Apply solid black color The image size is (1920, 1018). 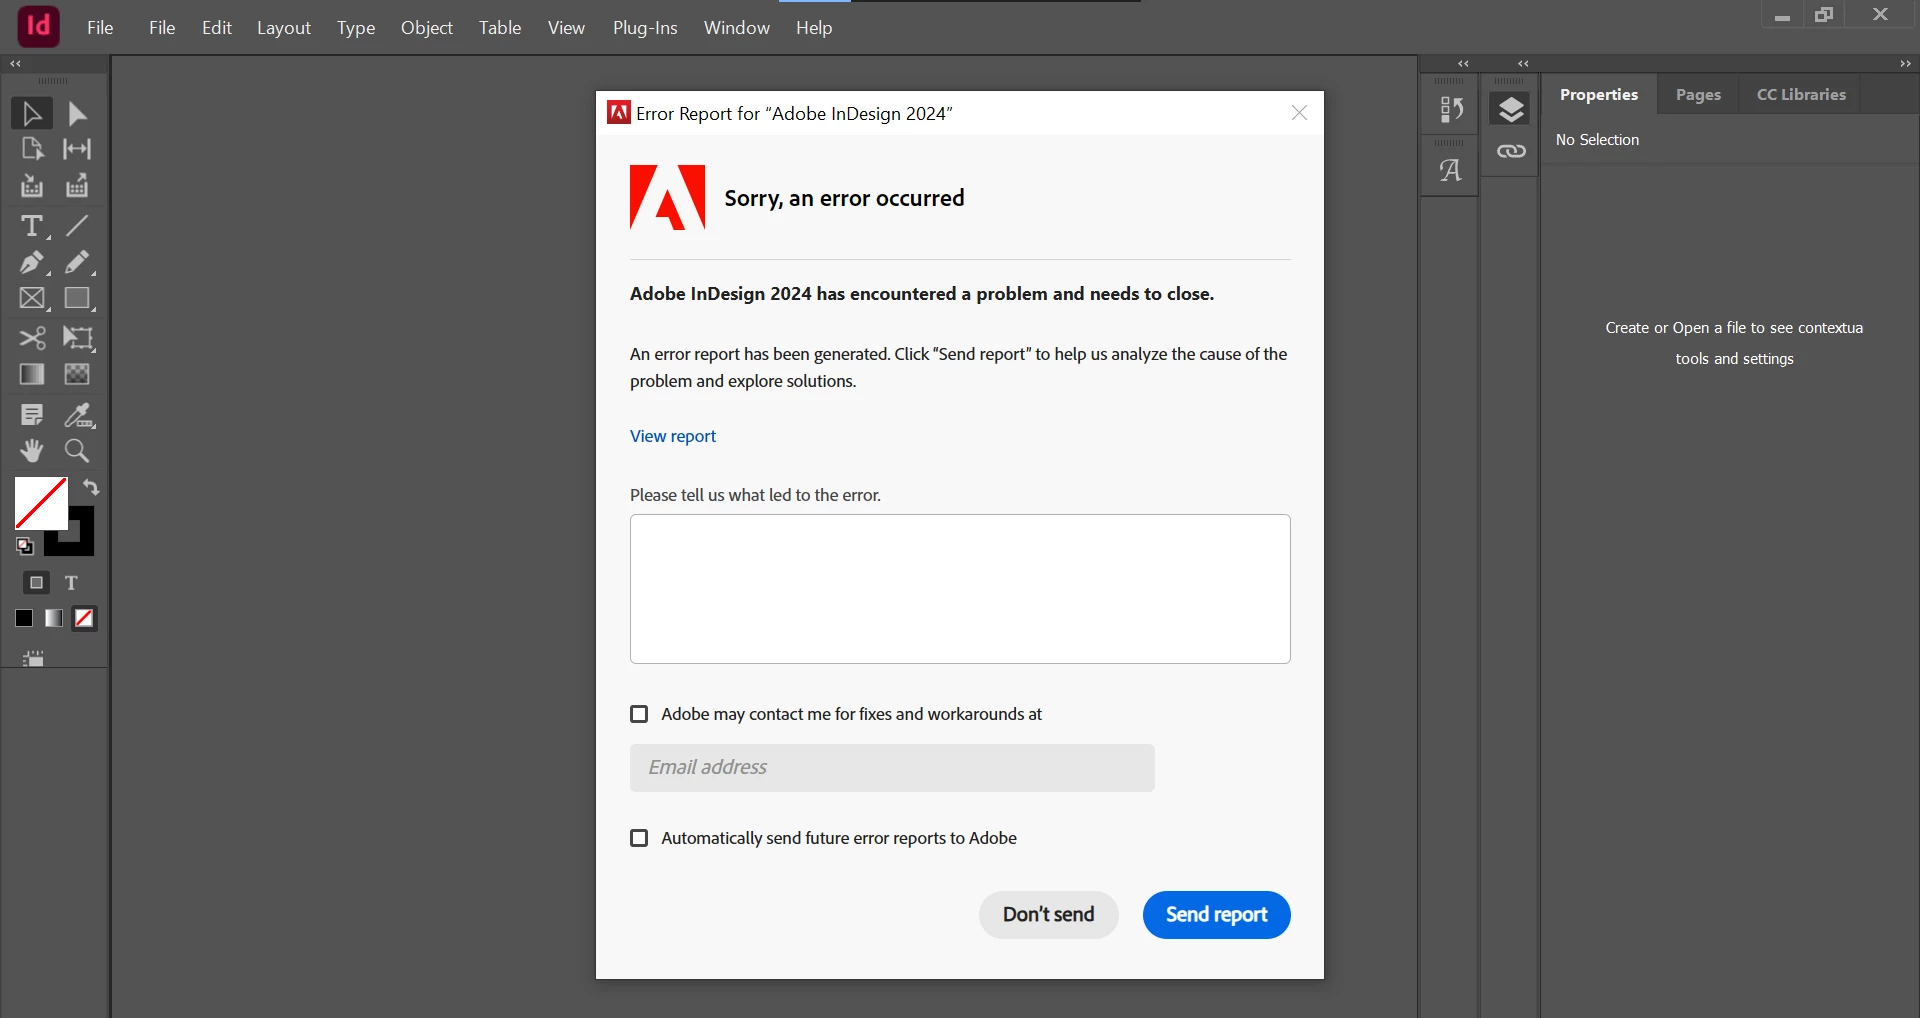(24, 619)
